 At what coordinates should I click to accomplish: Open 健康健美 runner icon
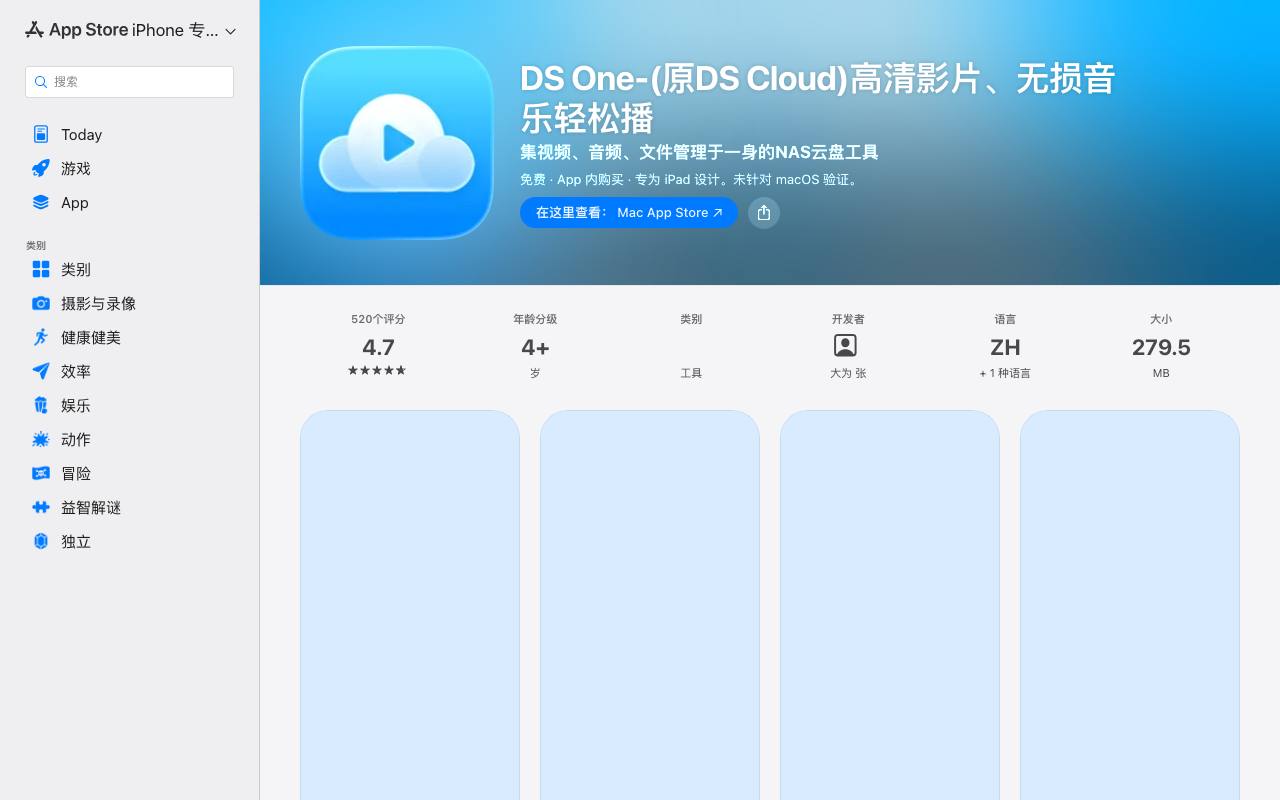point(41,337)
